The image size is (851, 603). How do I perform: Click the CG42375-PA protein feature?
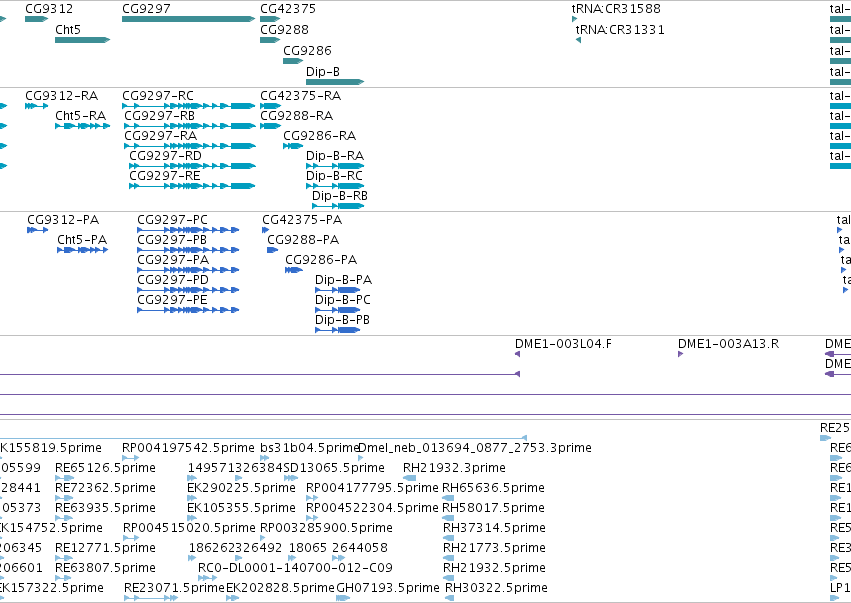265,230
